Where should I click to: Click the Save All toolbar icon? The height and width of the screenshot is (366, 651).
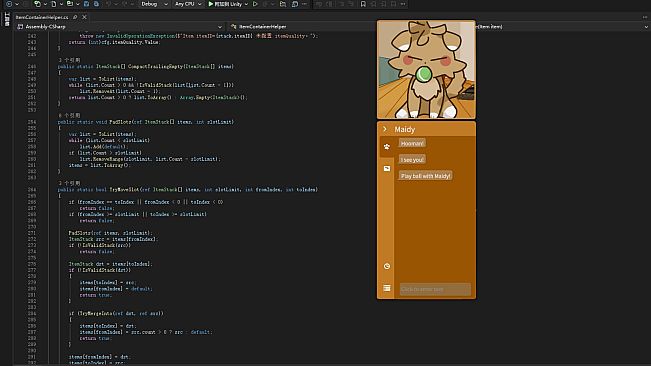click(x=96, y=4)
